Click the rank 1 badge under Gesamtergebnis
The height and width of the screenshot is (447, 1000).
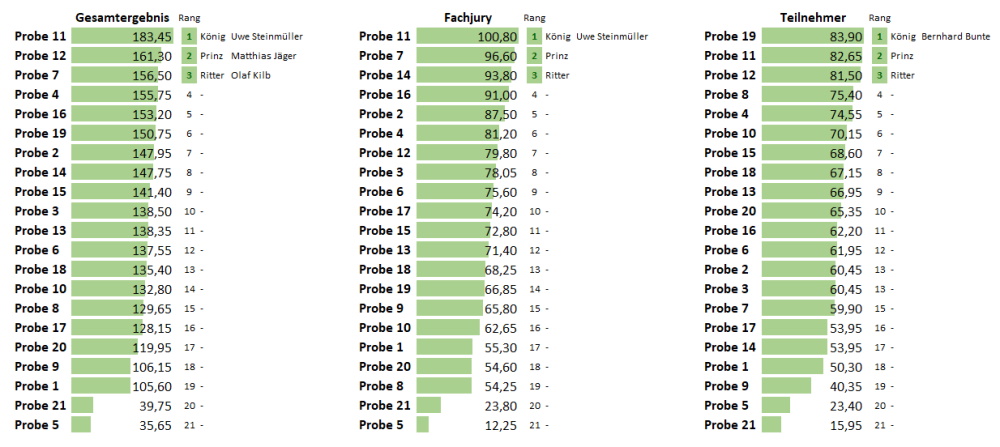coord(186,36)
